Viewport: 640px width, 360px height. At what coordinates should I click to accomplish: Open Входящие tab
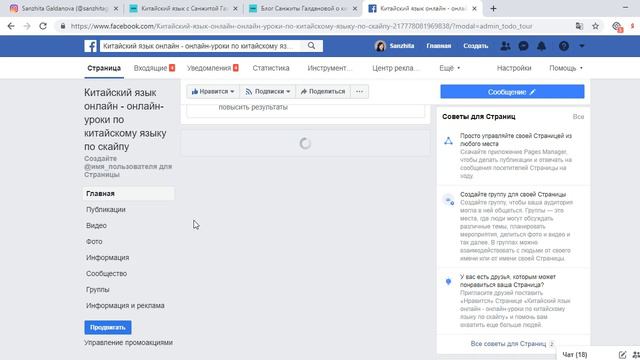pos(154,68)
